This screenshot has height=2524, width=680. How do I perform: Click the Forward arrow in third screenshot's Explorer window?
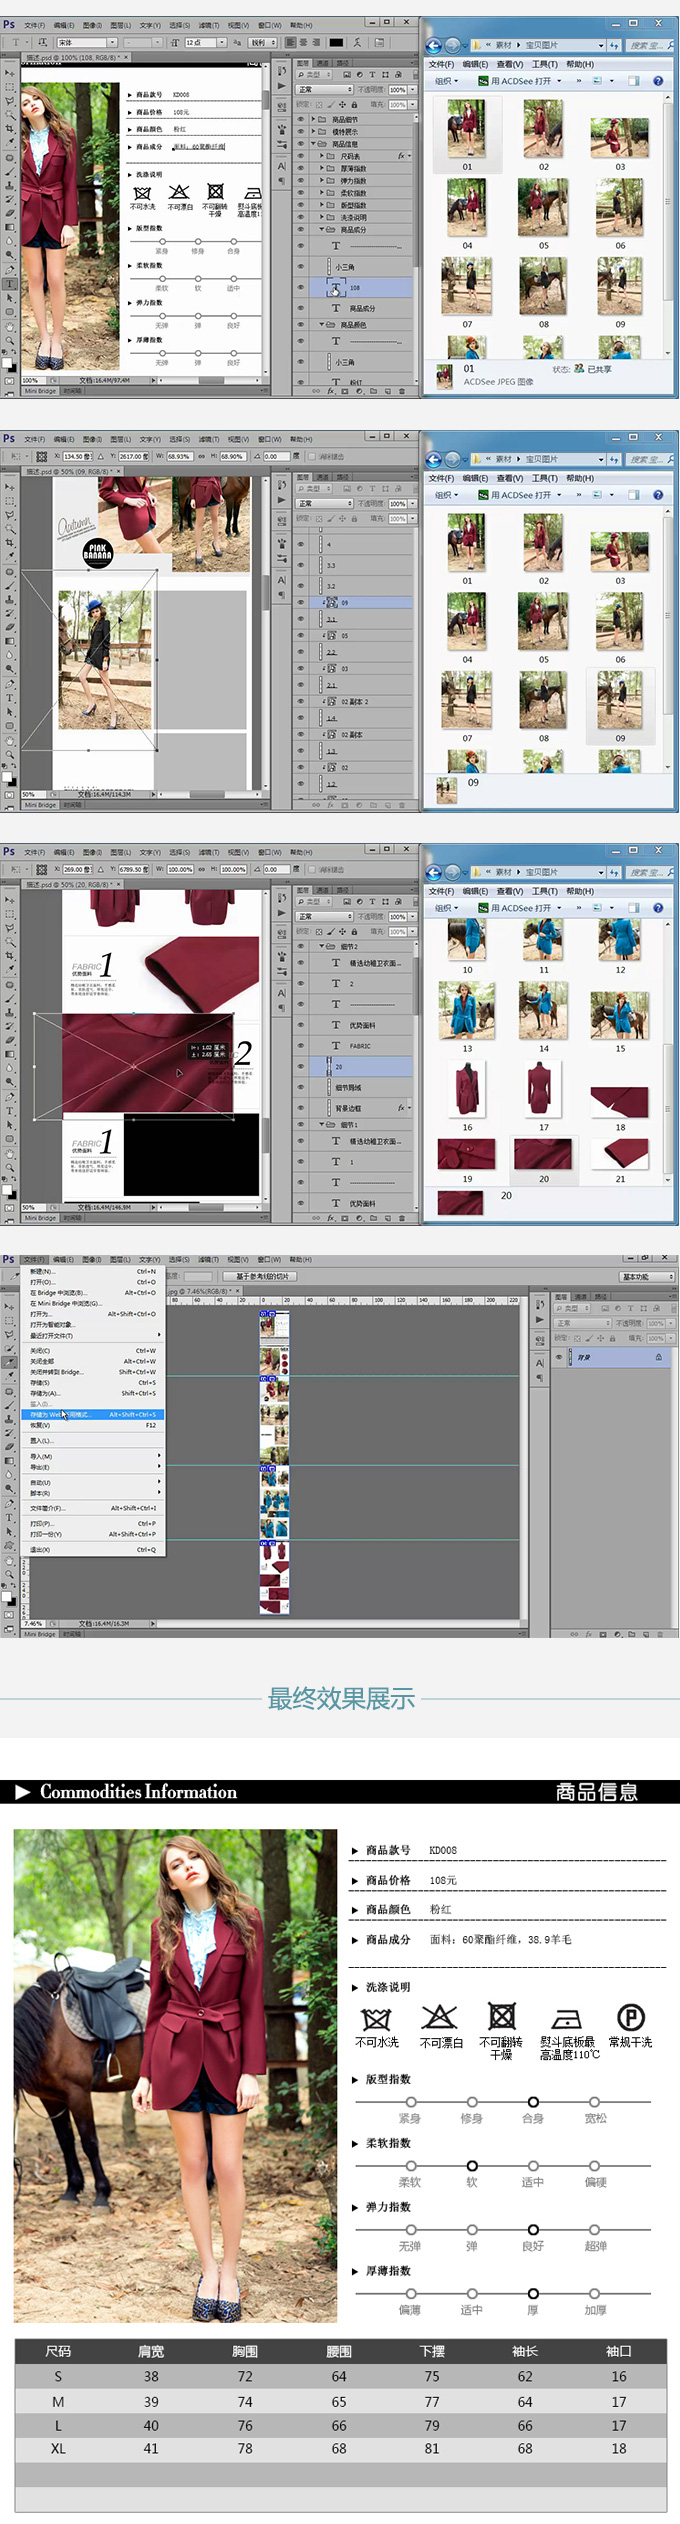point(453,871)
